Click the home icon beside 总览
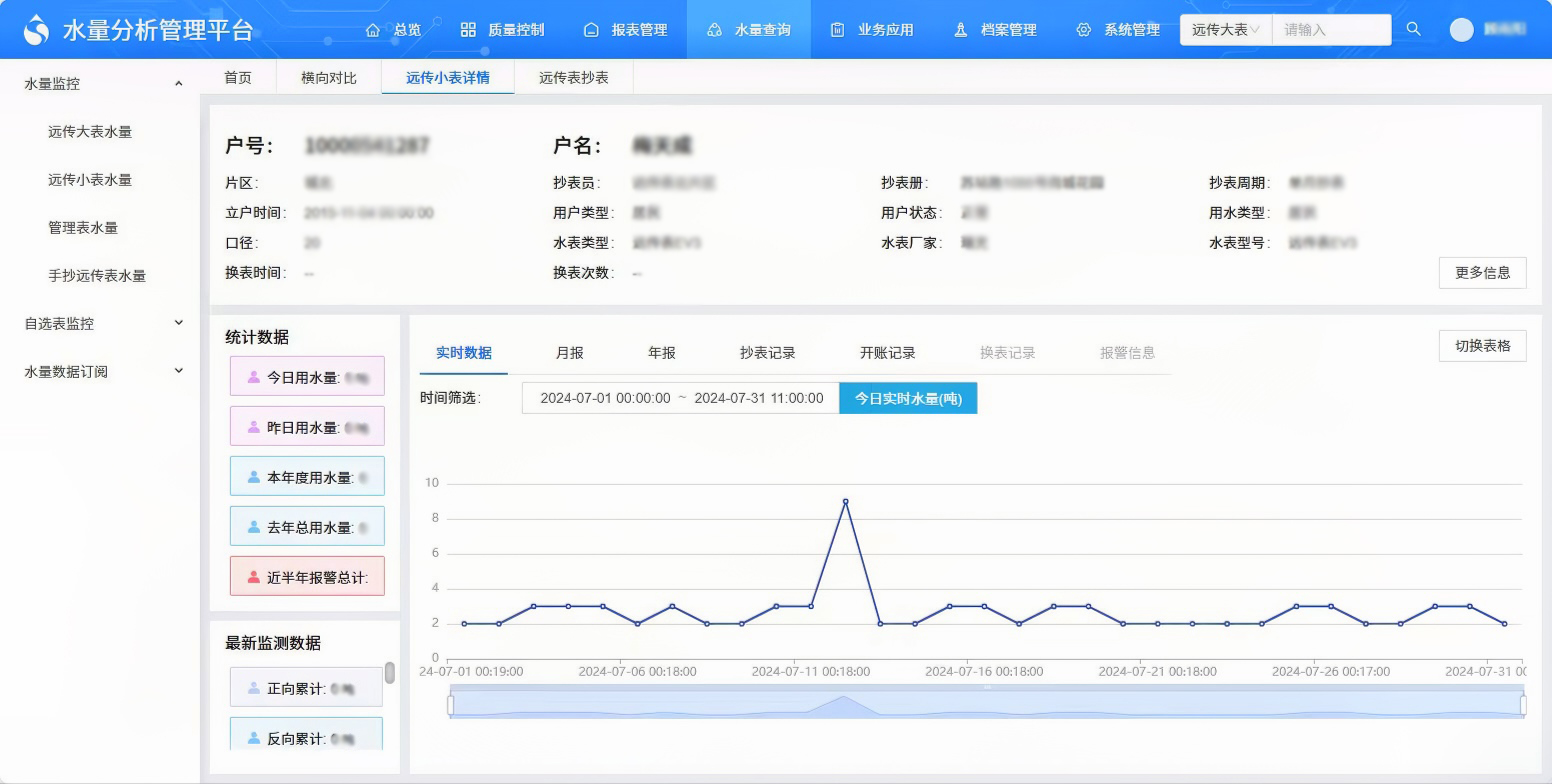This screenshot has height=784, width=1552. [373, 30]
